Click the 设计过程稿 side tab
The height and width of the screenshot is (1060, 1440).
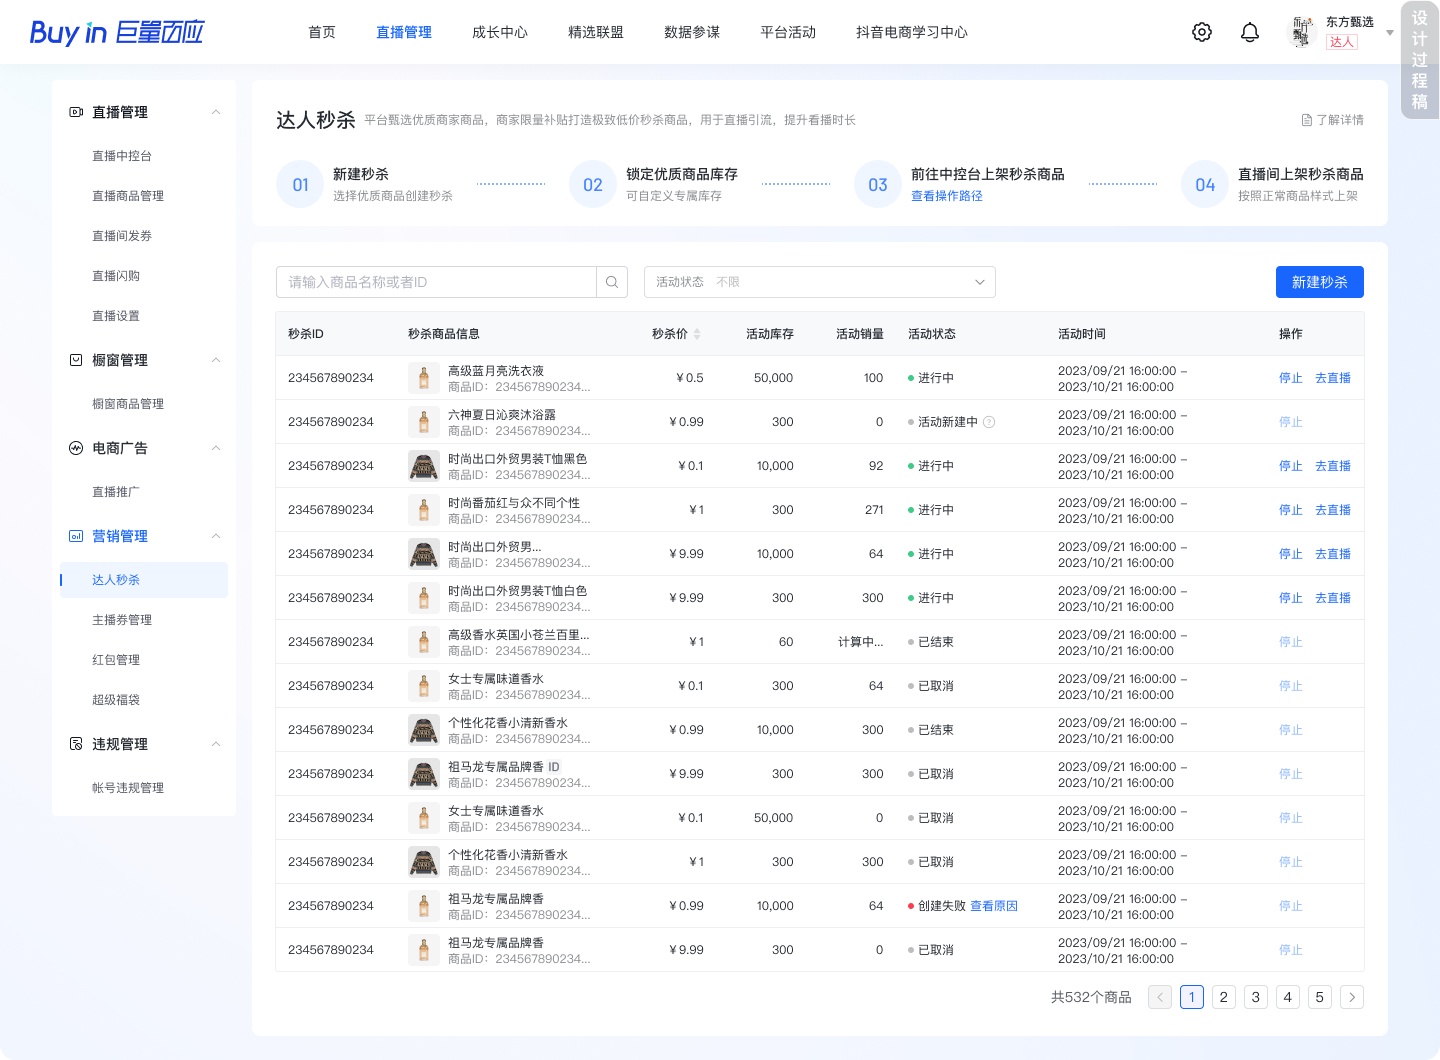(x=1420, y=60)
